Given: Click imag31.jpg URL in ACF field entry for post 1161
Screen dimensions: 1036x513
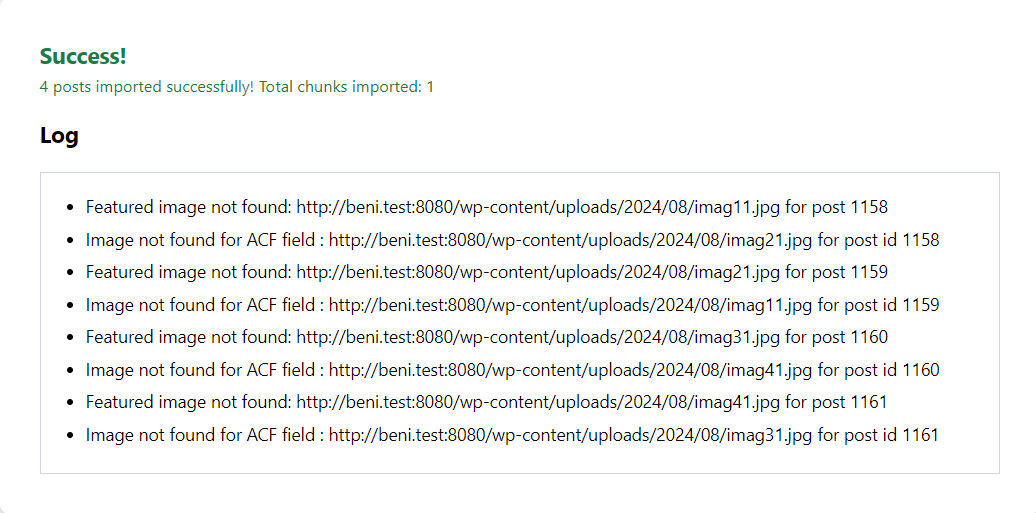Looking at the screenshot, I should click(x=570, y=435).
